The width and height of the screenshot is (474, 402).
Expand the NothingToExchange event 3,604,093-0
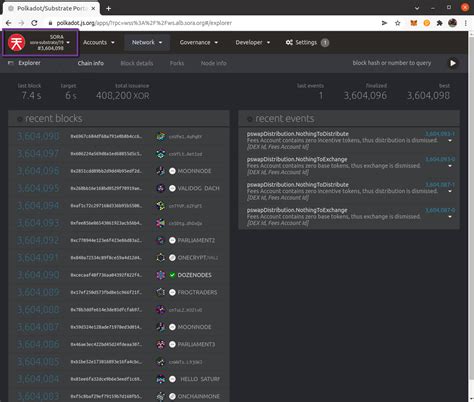coord(450,166)
